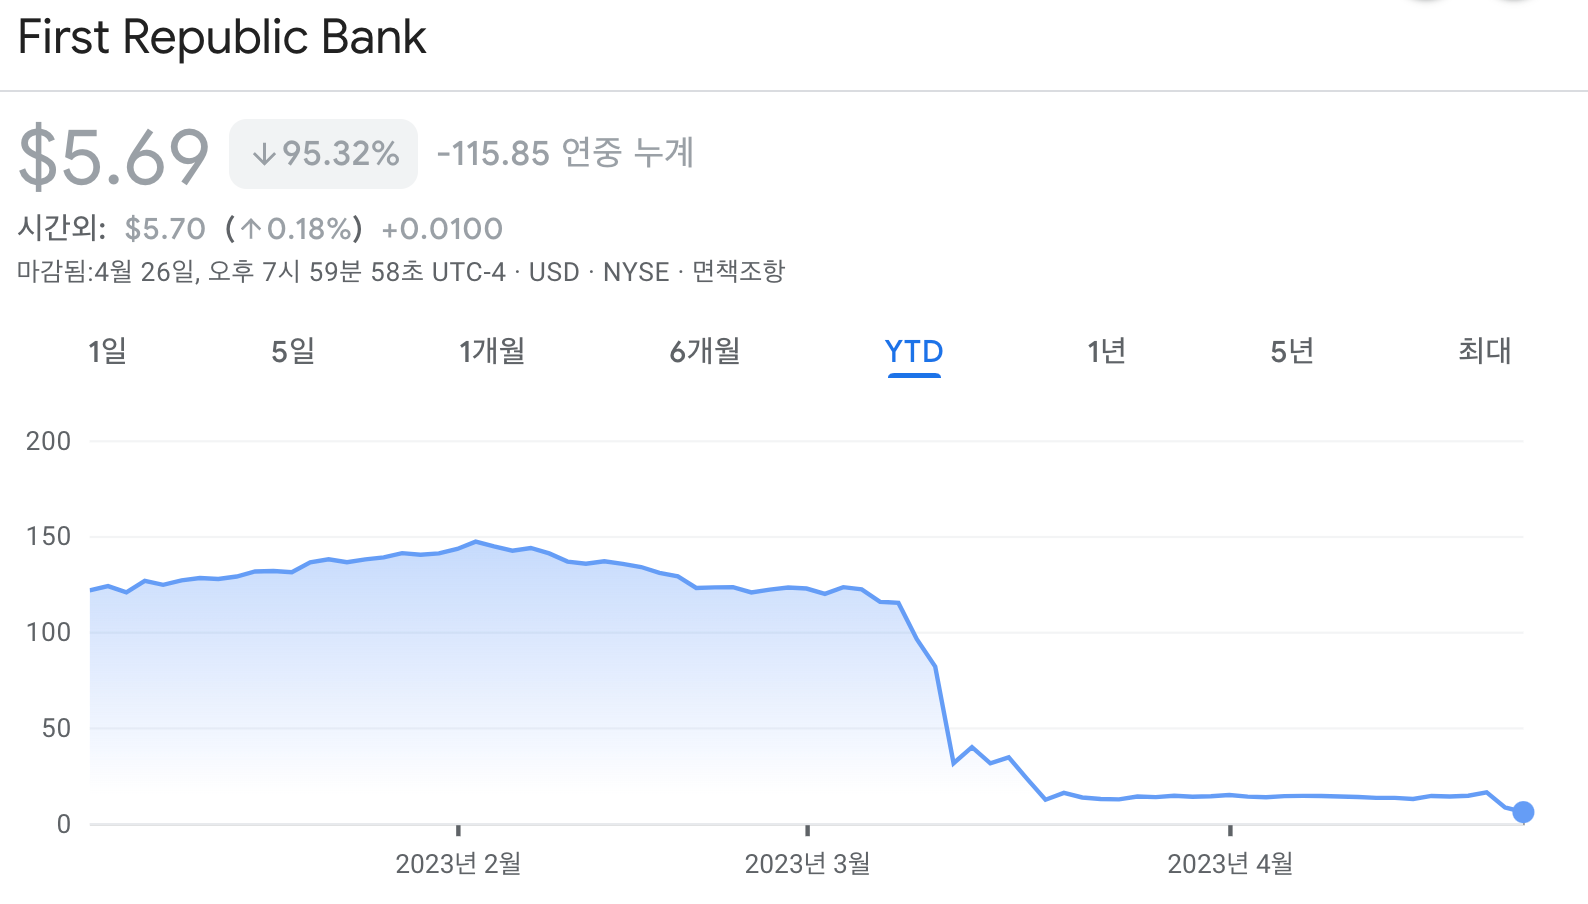This screenshot has height=904, width=1588.
Task: Click the current price dot on chart
Action: click(x=1523, y=812)
